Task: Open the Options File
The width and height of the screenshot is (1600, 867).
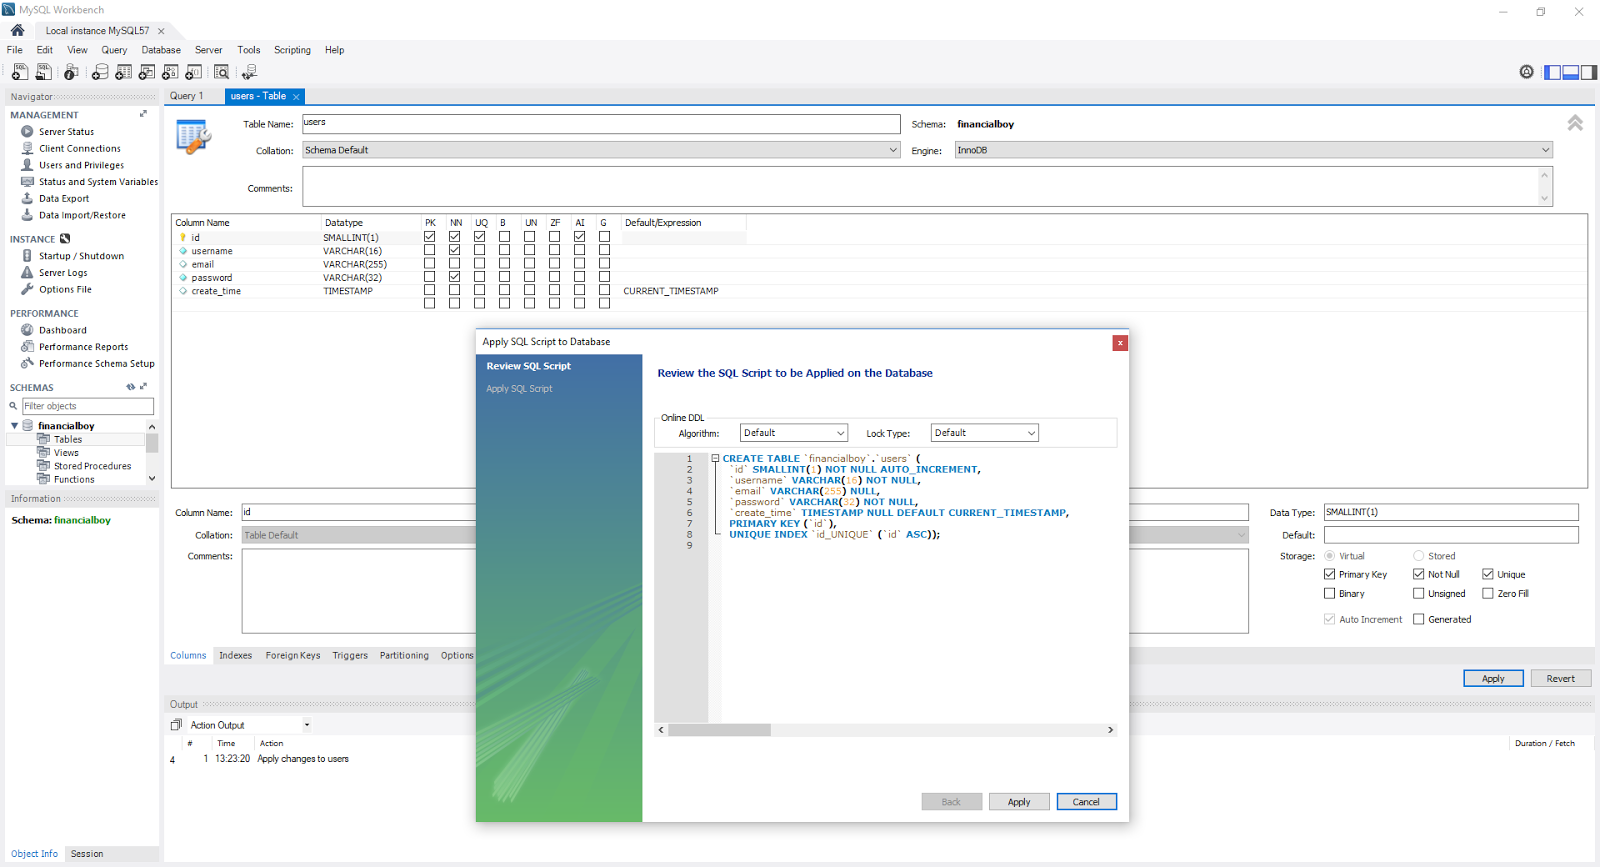Action: tap(65, 289)
